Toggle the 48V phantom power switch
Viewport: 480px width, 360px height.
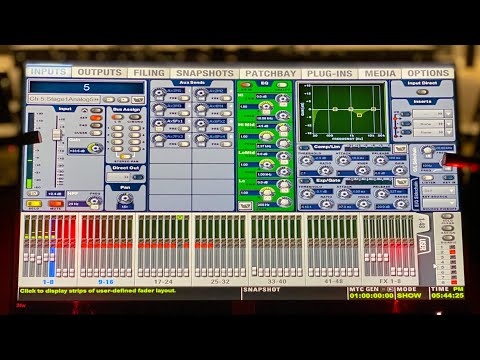point(96,118)
